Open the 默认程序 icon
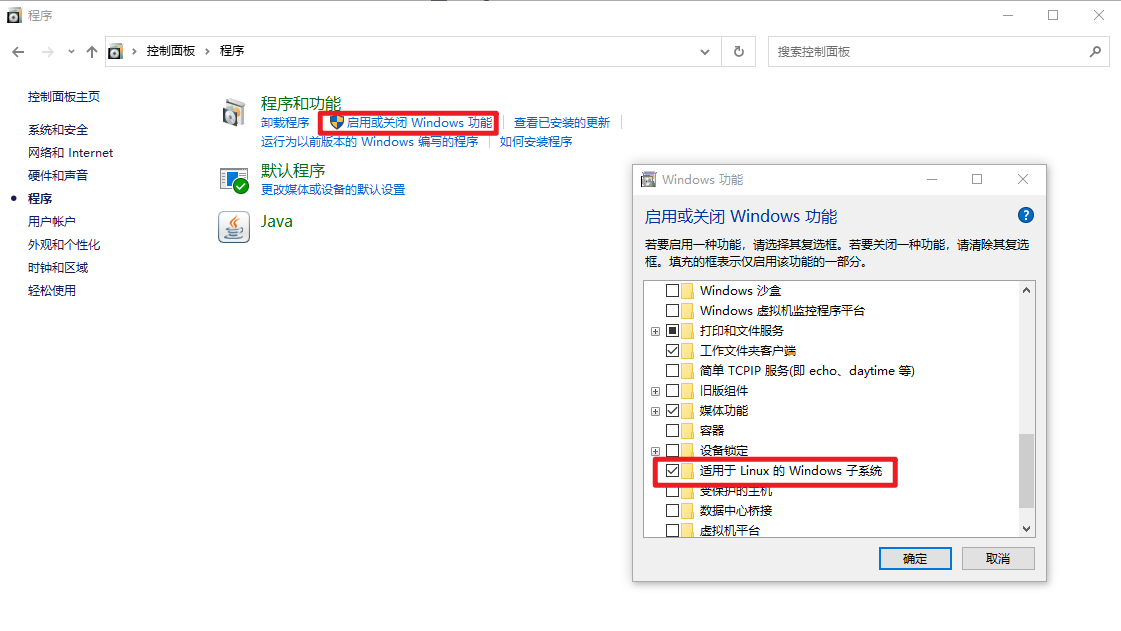The height and width of the screenshot is (631, 1121). 234,180
